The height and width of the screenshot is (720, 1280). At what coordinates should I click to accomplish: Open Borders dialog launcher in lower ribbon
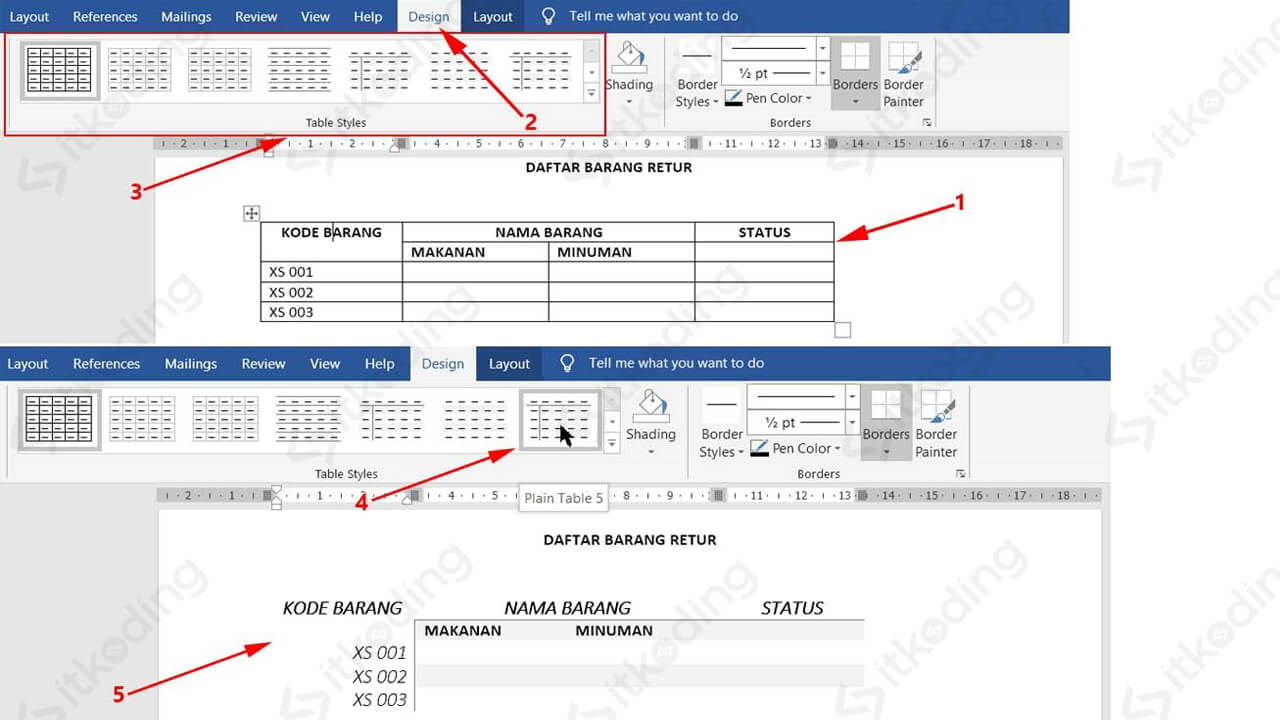(x=960, y=473)
